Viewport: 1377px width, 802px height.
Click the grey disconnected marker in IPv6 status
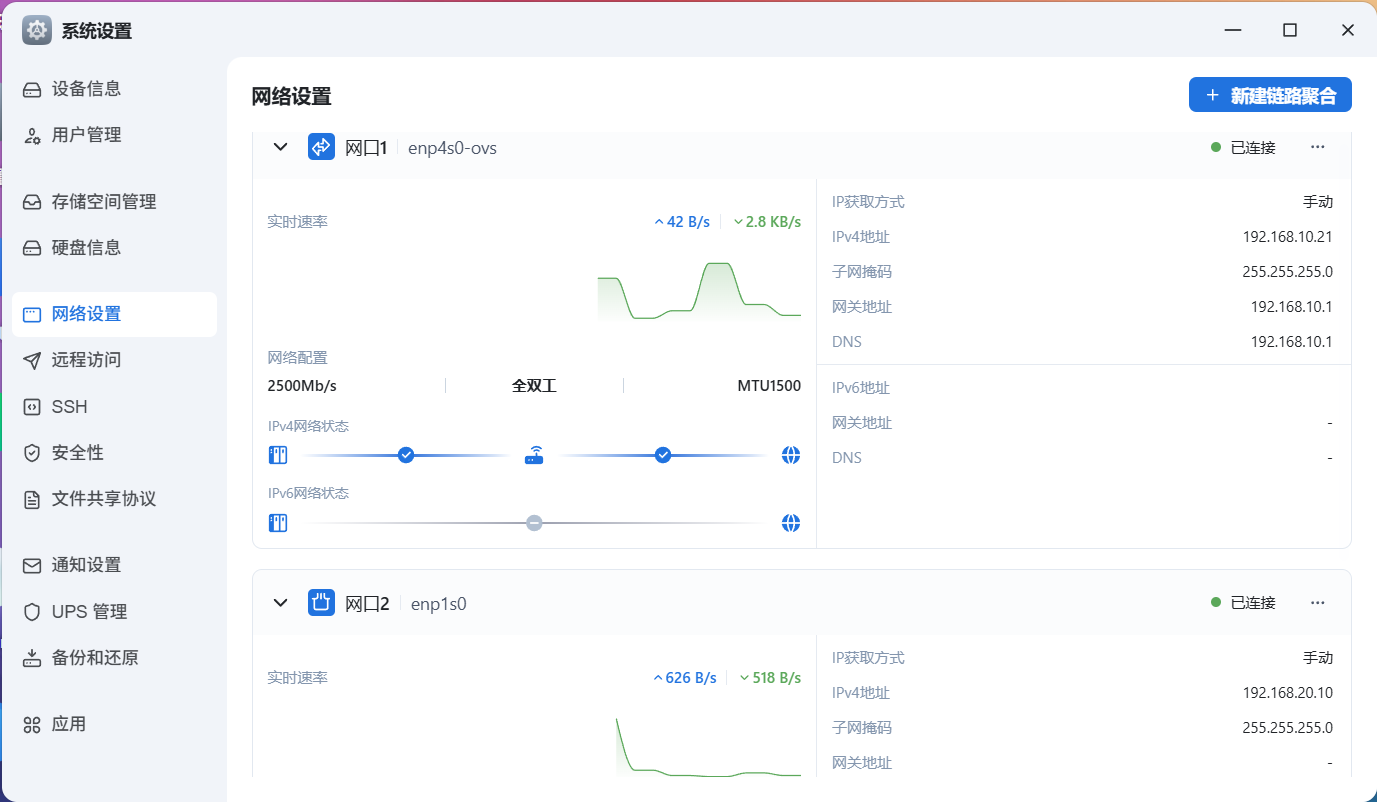[x=535, y=523]
